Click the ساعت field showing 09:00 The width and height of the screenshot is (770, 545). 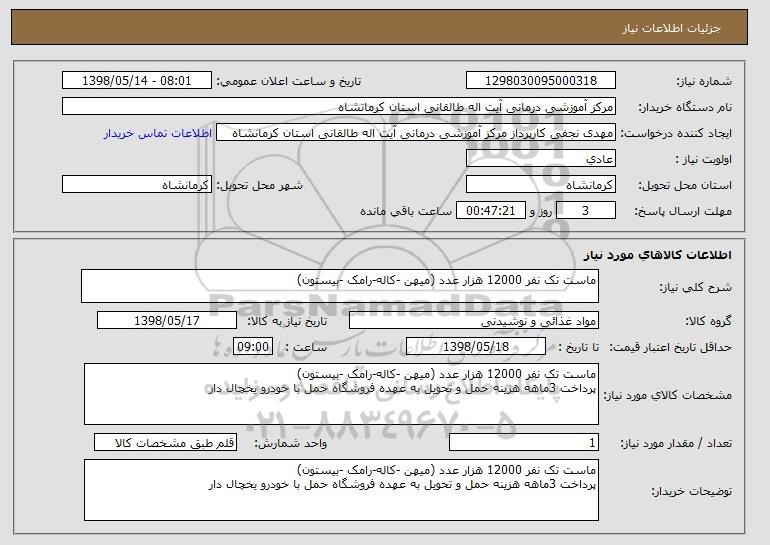coord(253,347)
